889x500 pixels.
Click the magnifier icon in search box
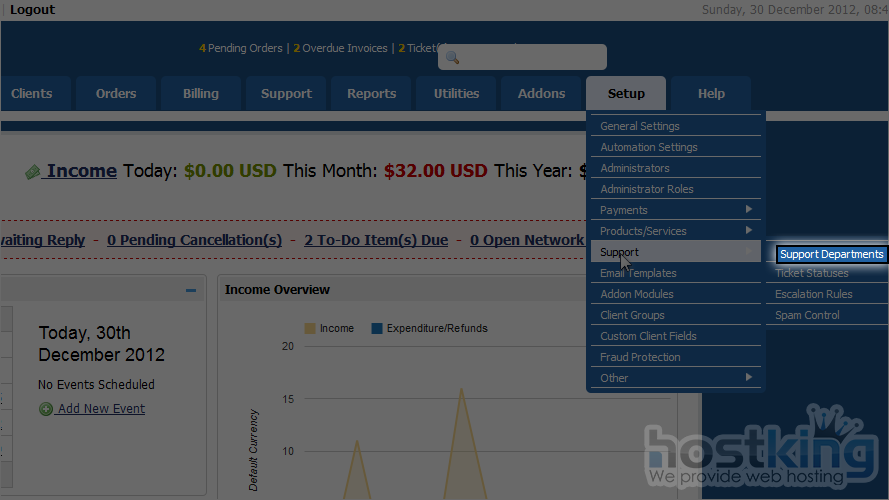[x=452, y=57]
